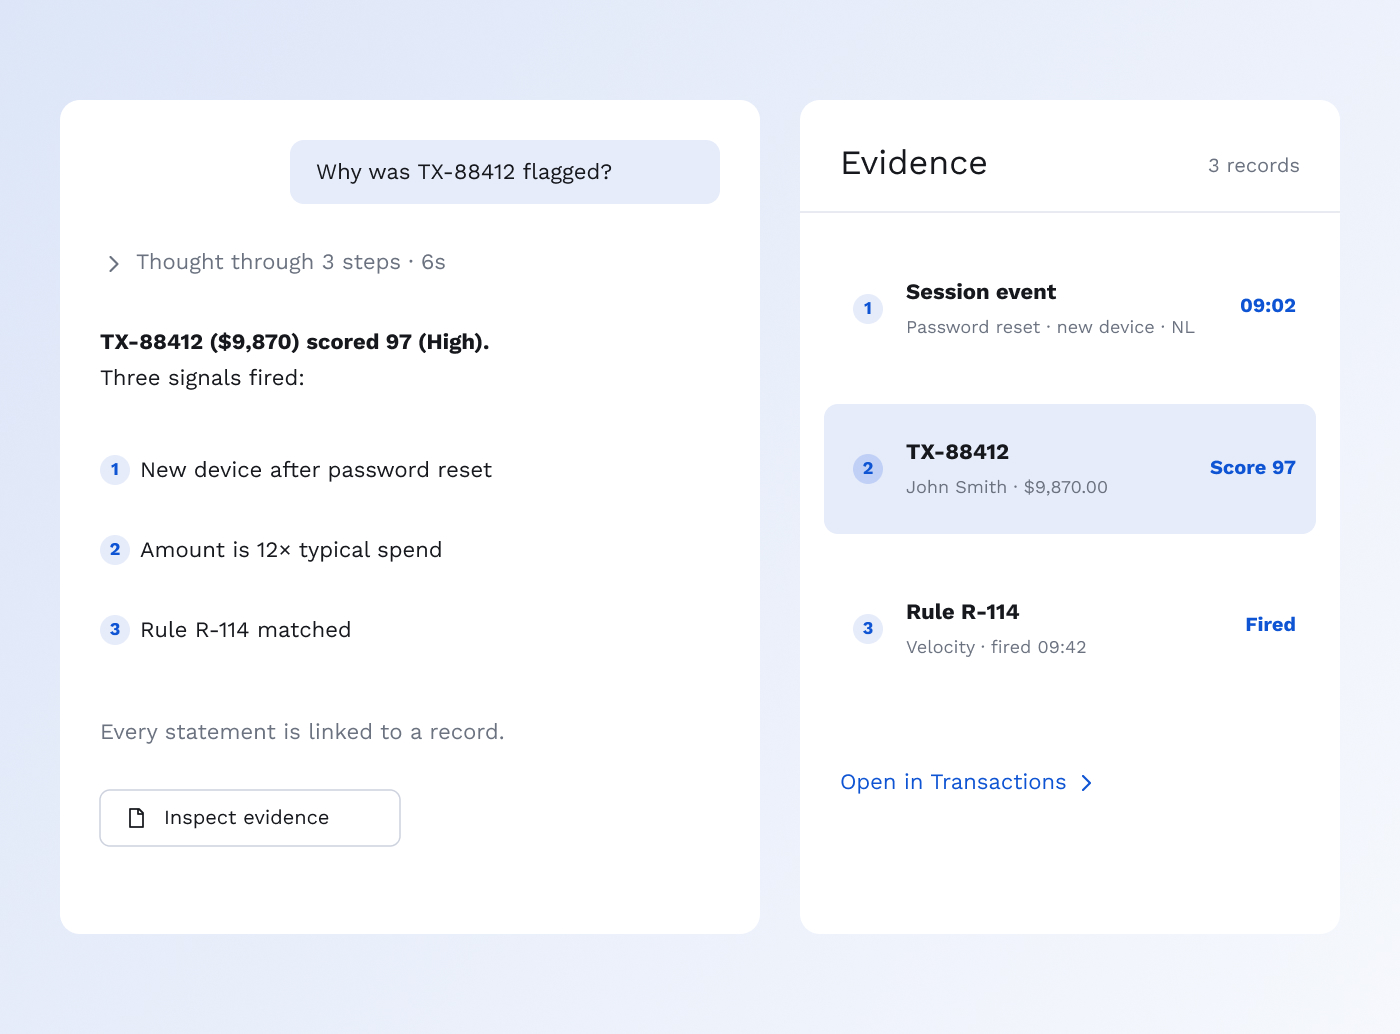
Task: Click citation badge 2 beside Amount is 12× signal
Action: point(115,550)
